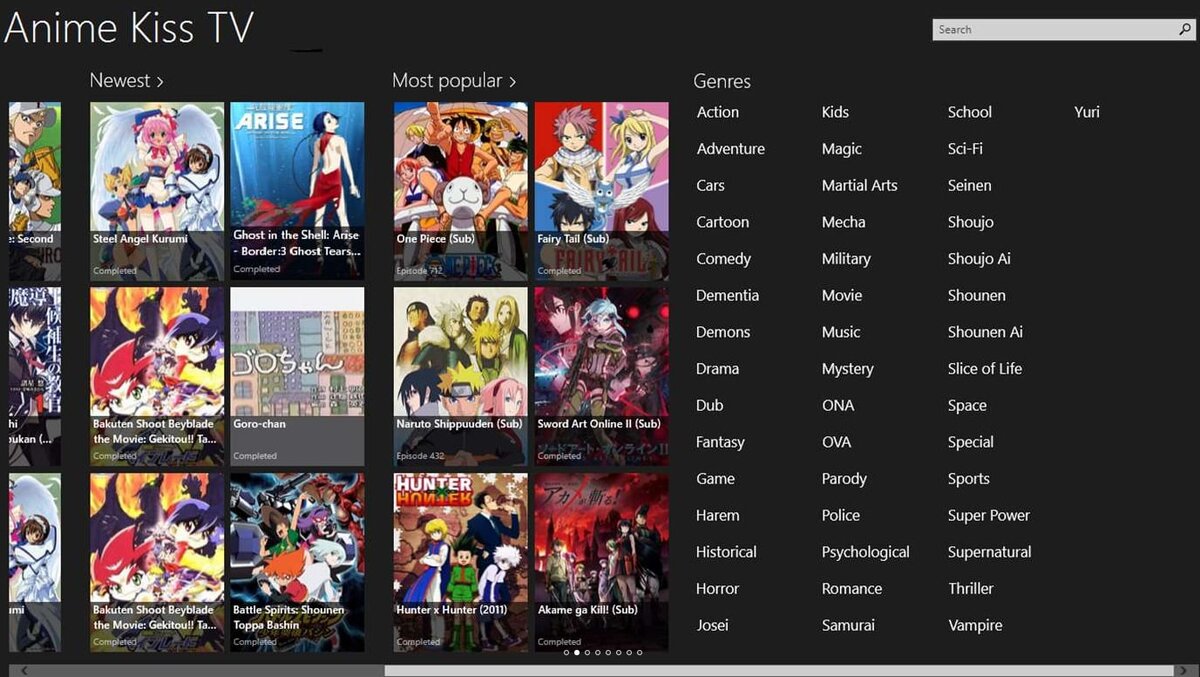This screenshot has height=677, width=1200.
Task: Browse the Thriller genre
Action: (971, 589)
